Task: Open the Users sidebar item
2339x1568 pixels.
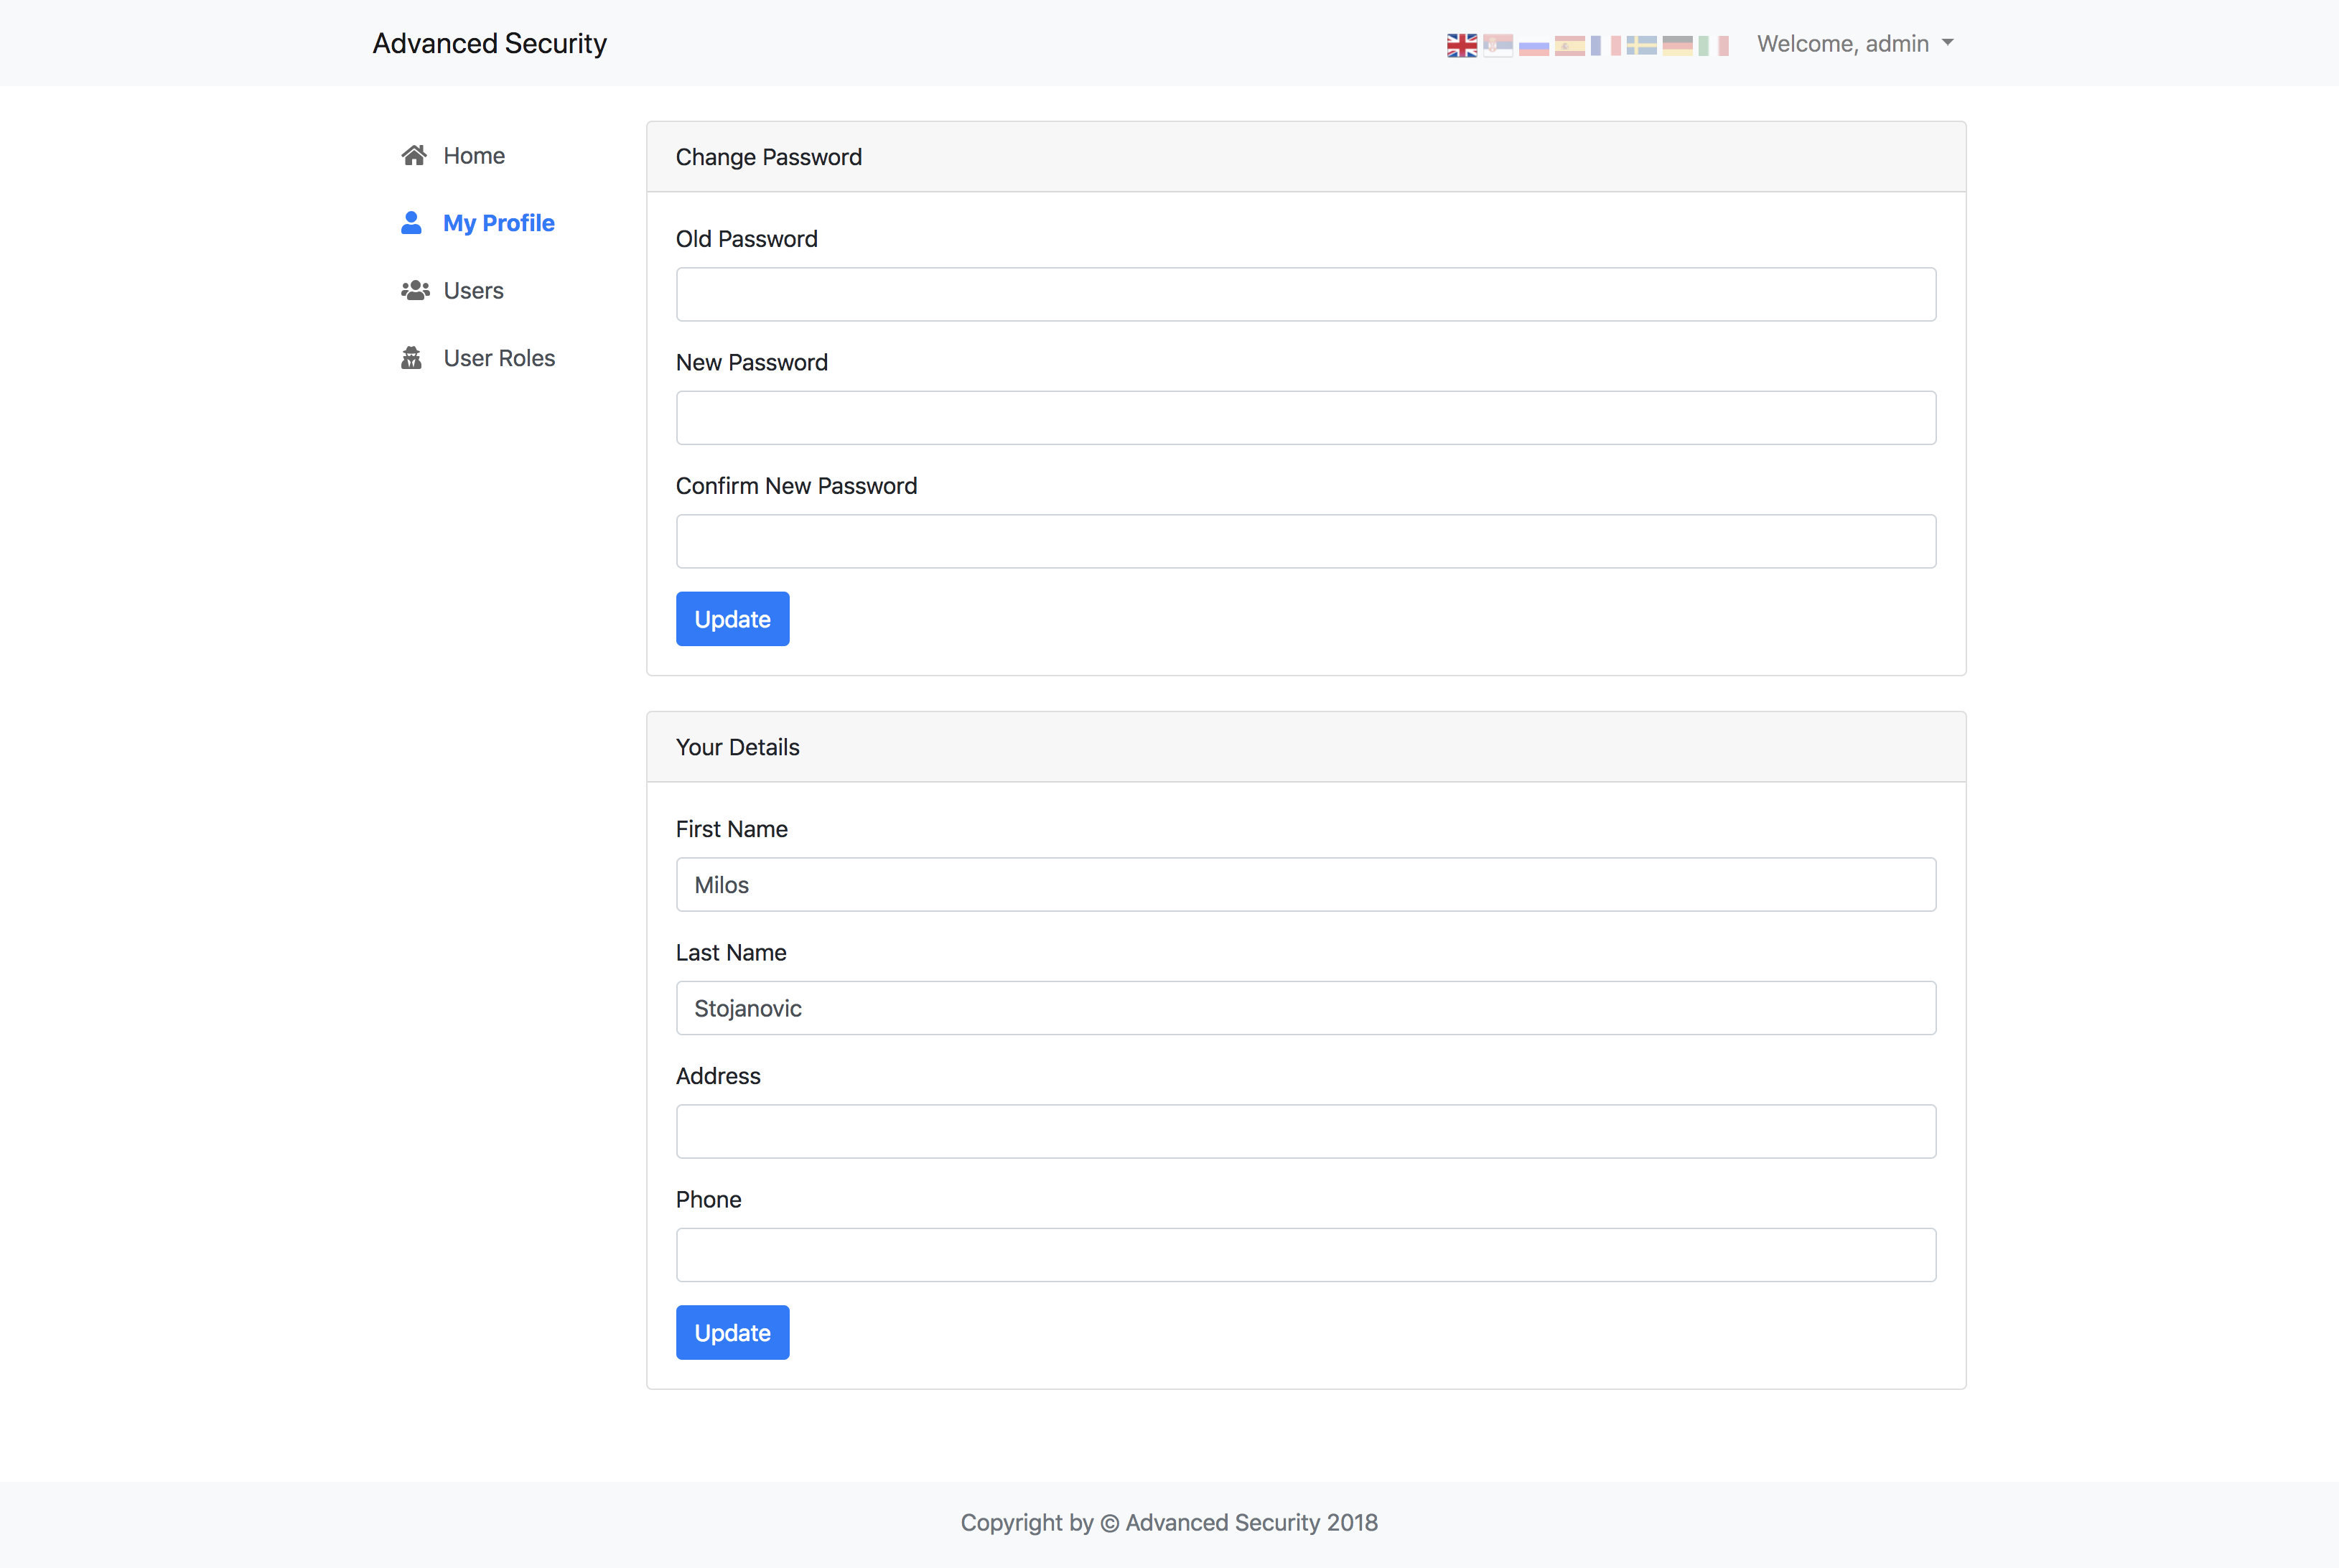Action: pos(472,291)
